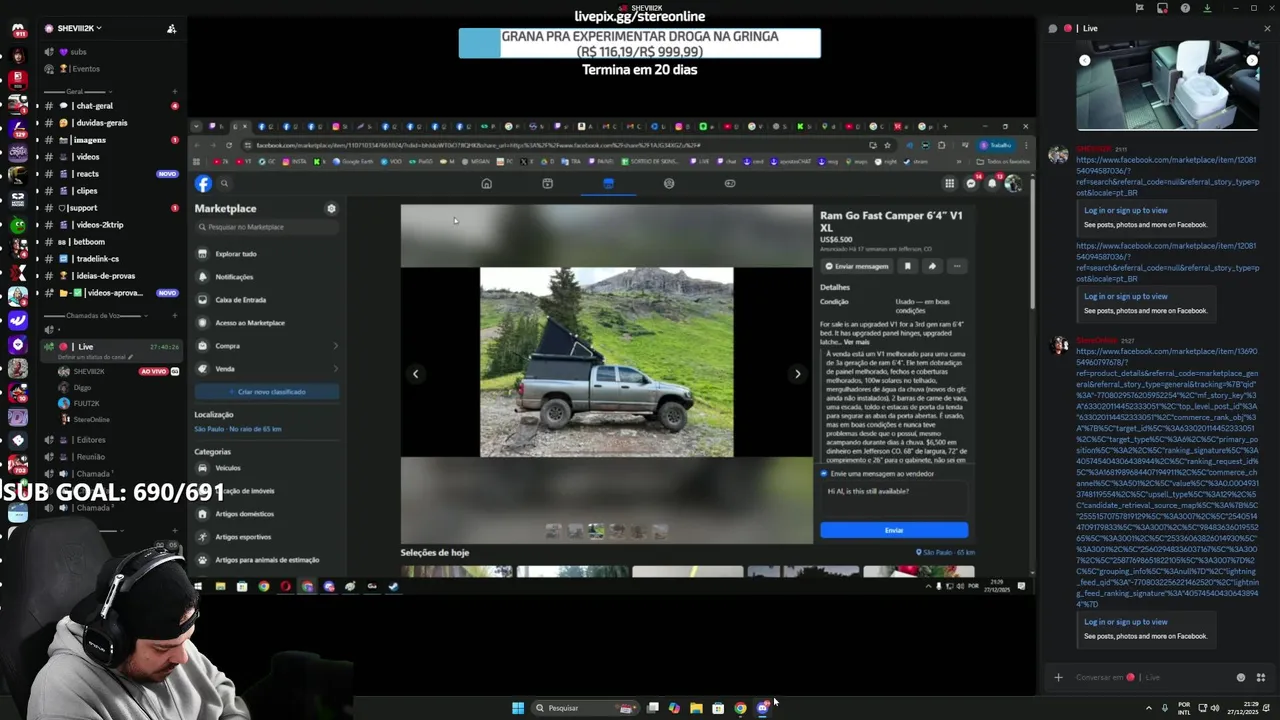Open the Facebook Messenger icon
This screenshot has width=1280, height=720.
[971, 183]
